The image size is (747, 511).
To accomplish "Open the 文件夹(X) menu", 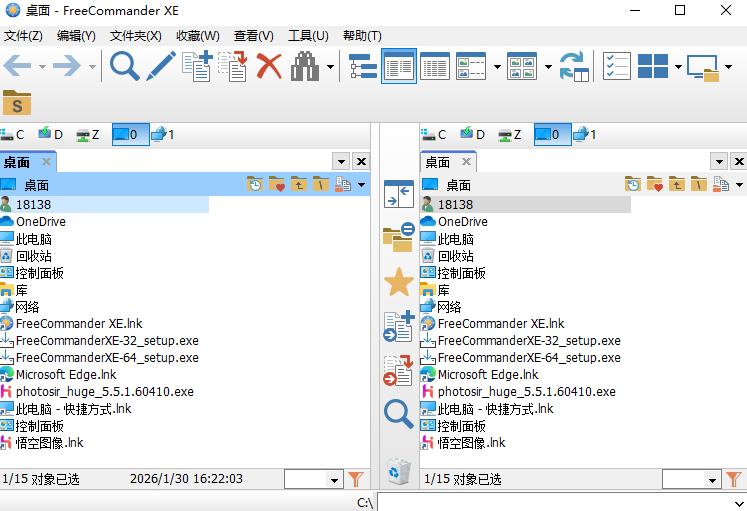I will point(136,36).
